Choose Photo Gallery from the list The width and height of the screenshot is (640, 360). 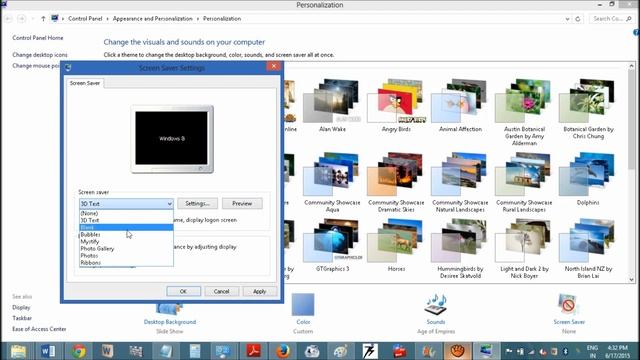(x=126, y=249)
